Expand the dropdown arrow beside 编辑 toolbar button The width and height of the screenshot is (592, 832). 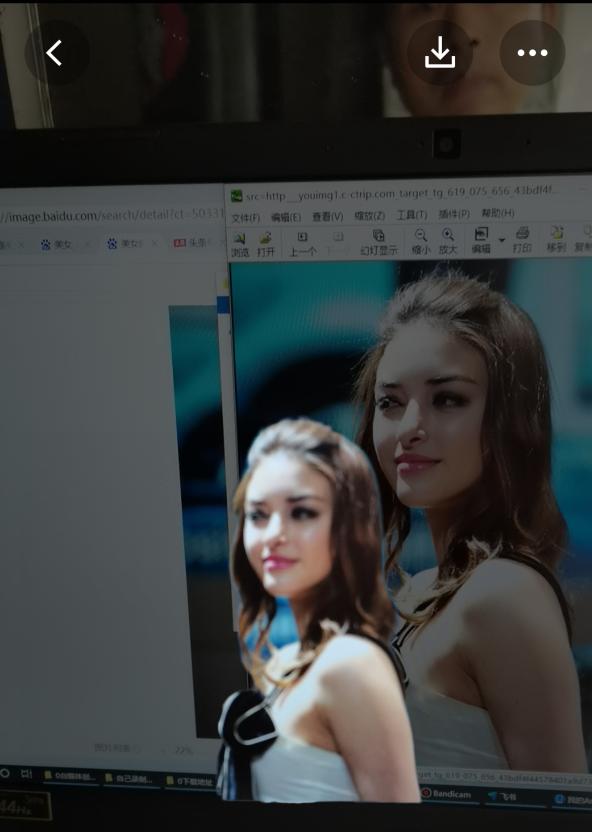(x=502, y=240)
